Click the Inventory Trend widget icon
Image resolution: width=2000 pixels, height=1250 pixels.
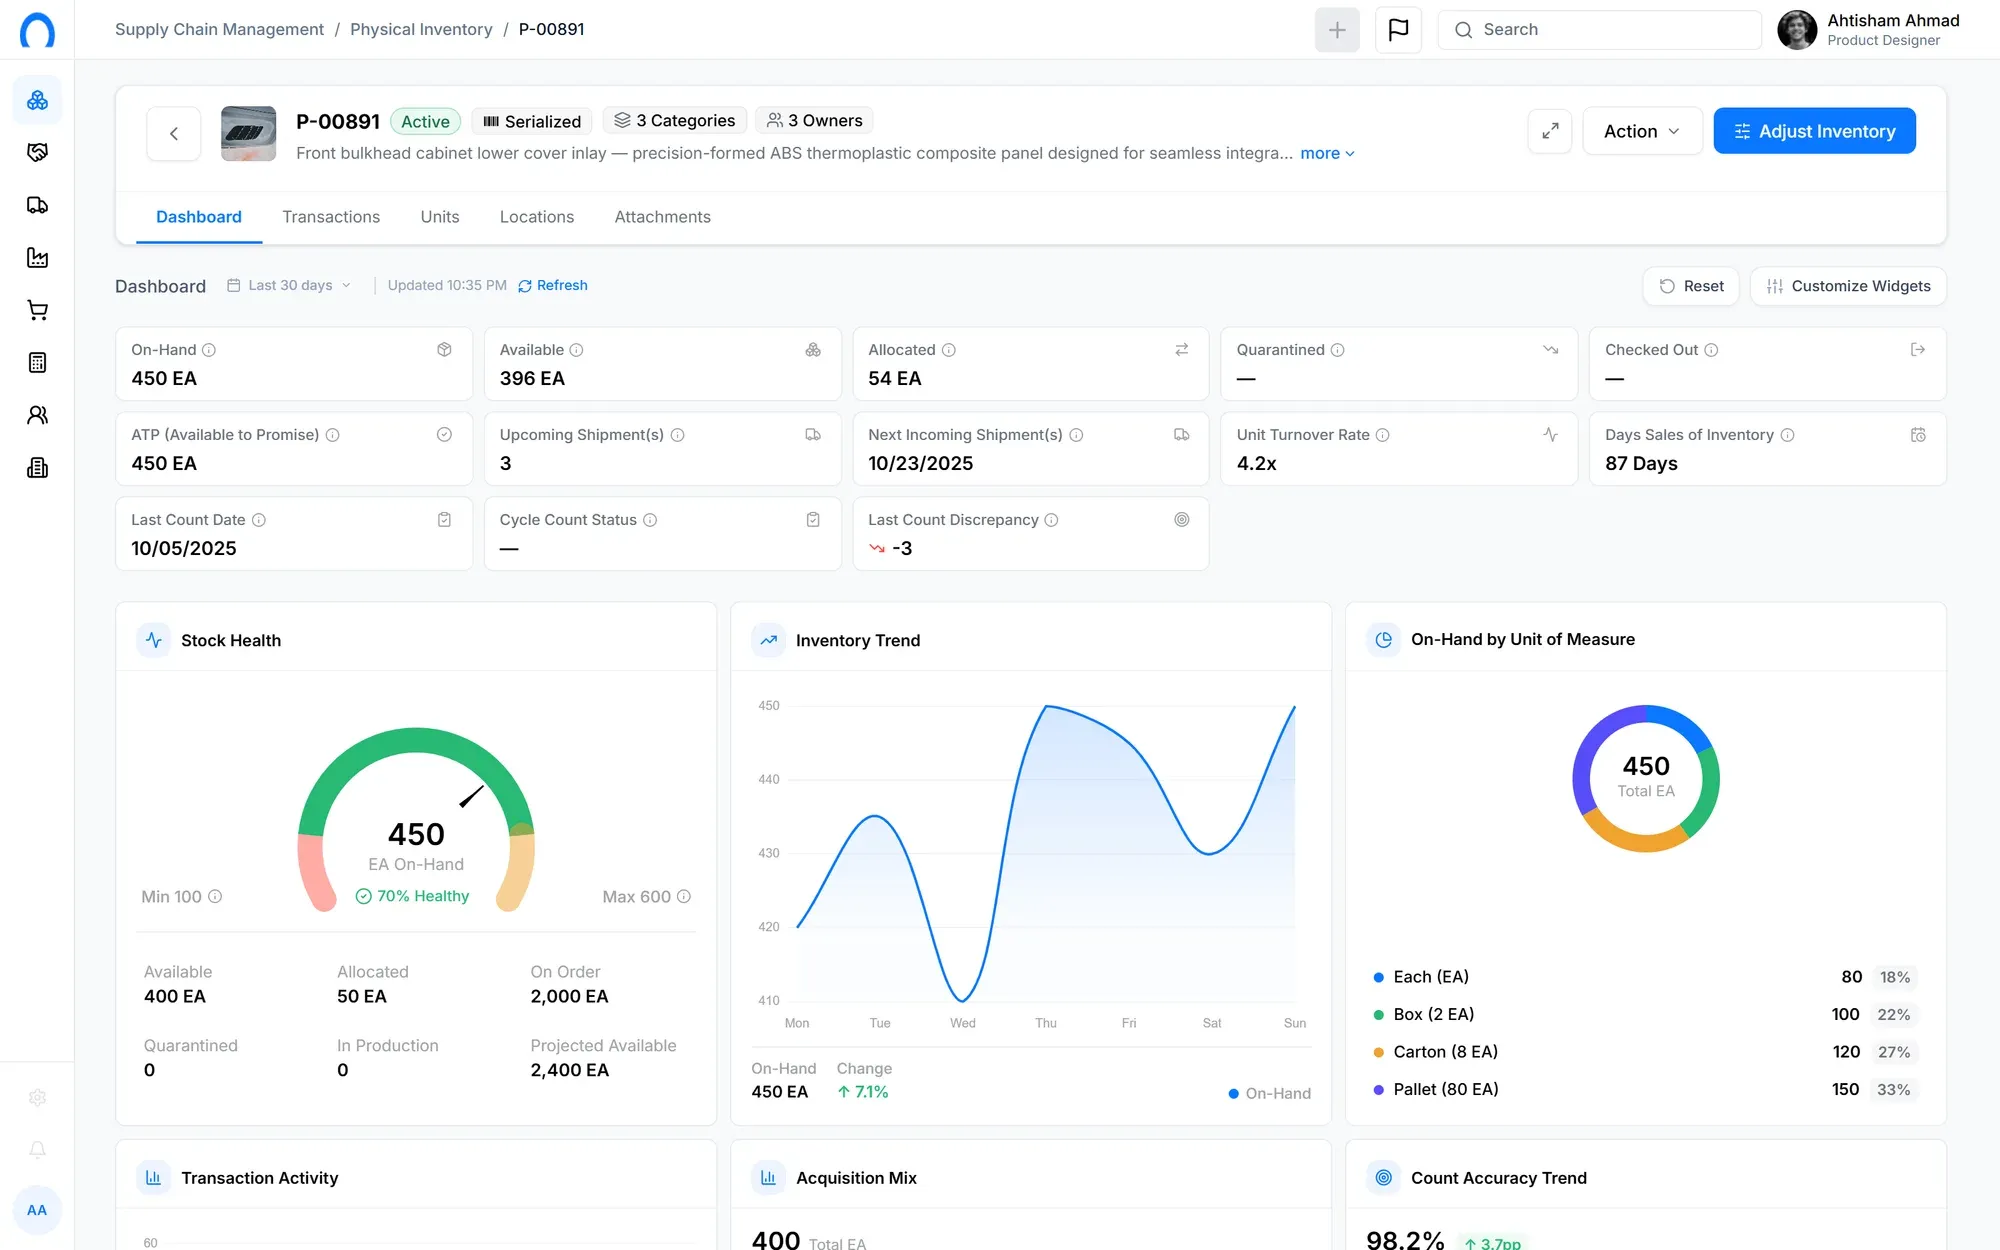[769, 640]
